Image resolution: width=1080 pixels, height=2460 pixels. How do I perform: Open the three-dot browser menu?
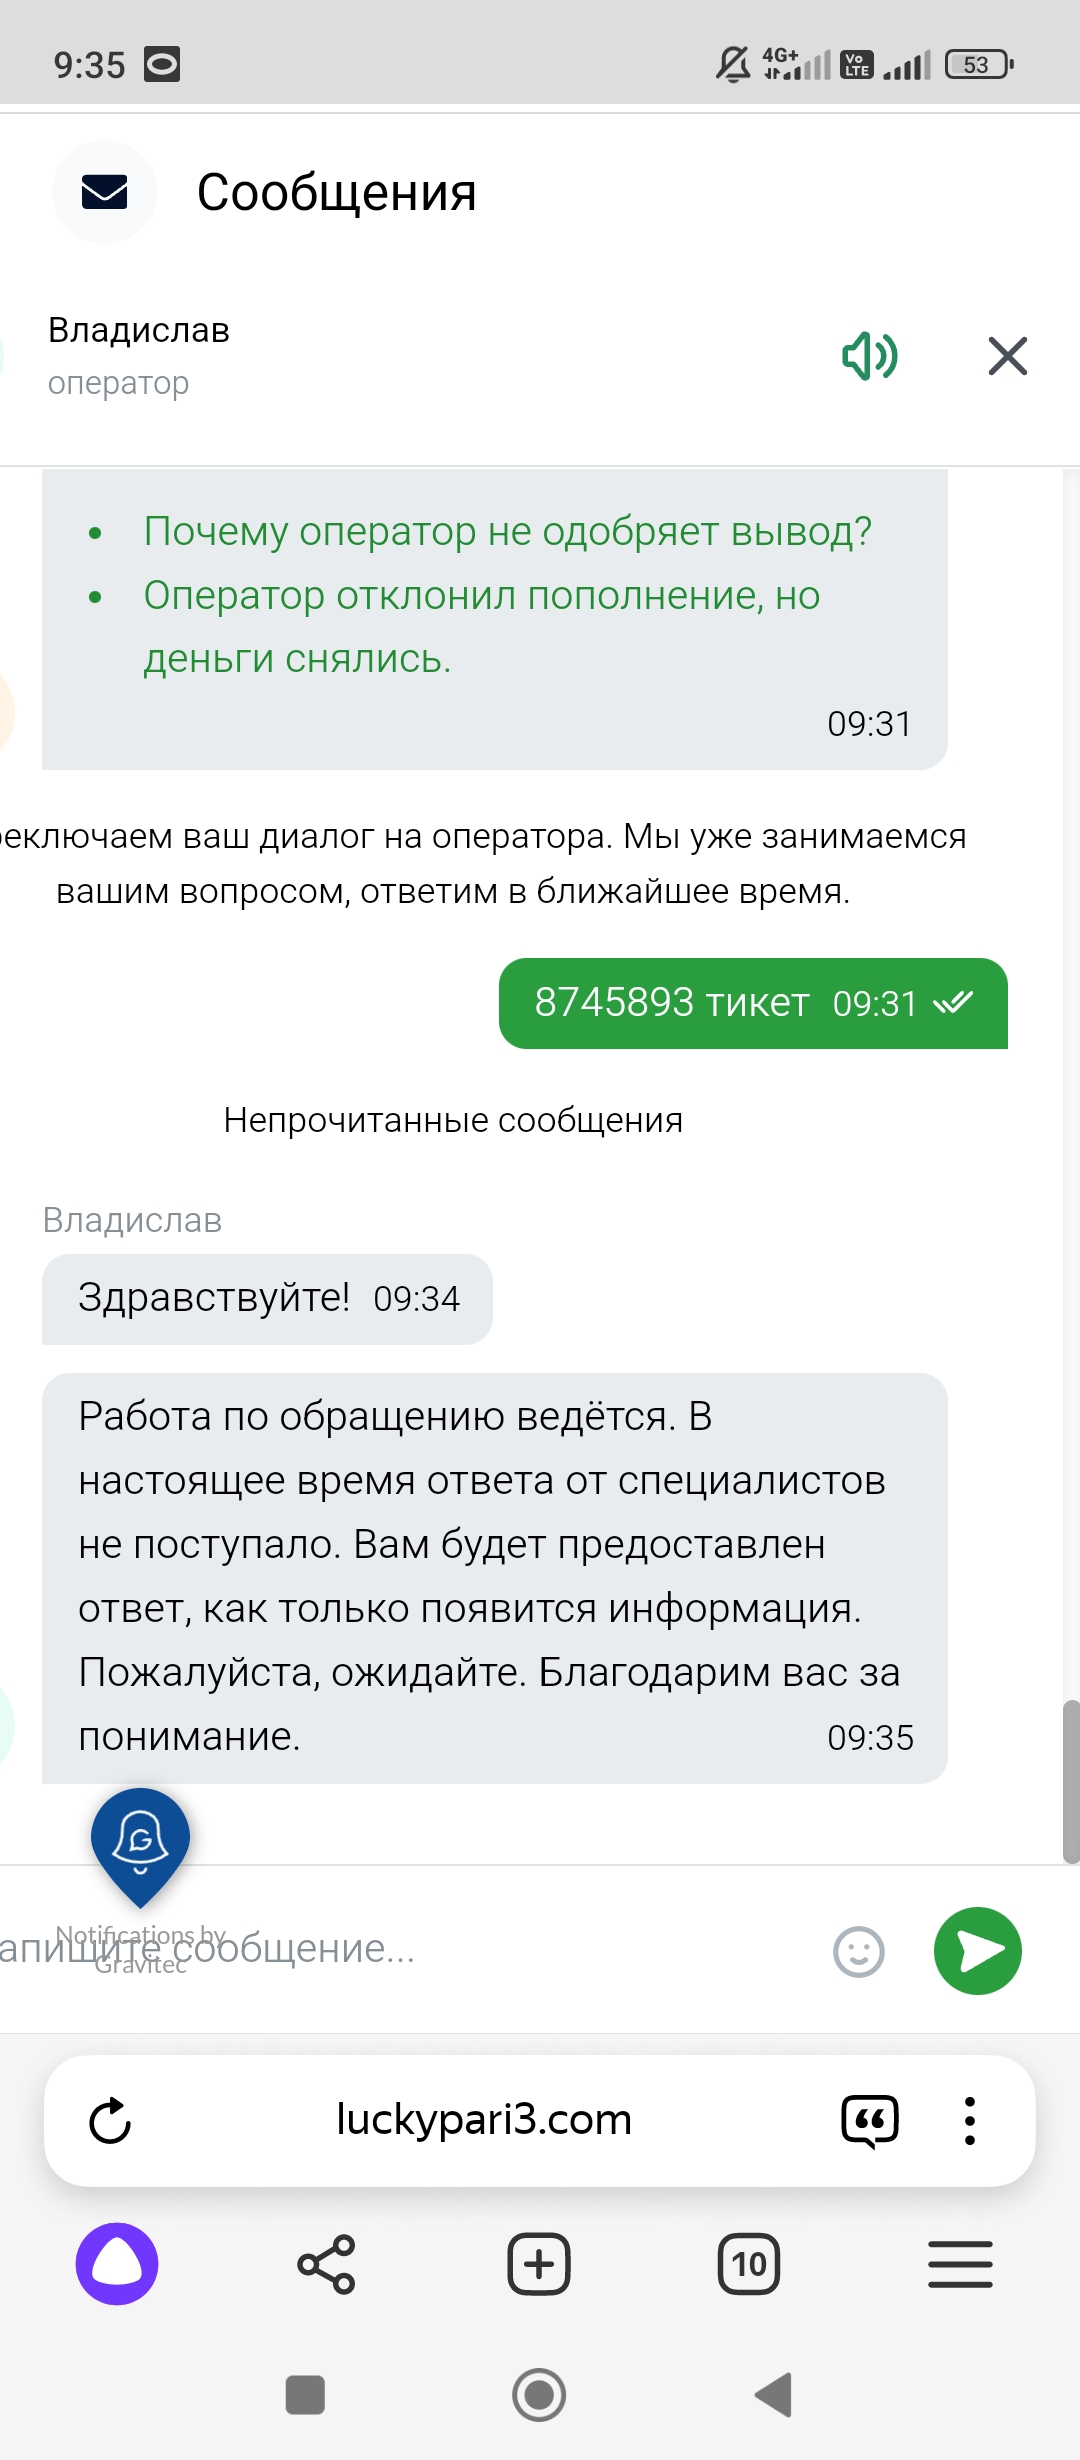969,2121
